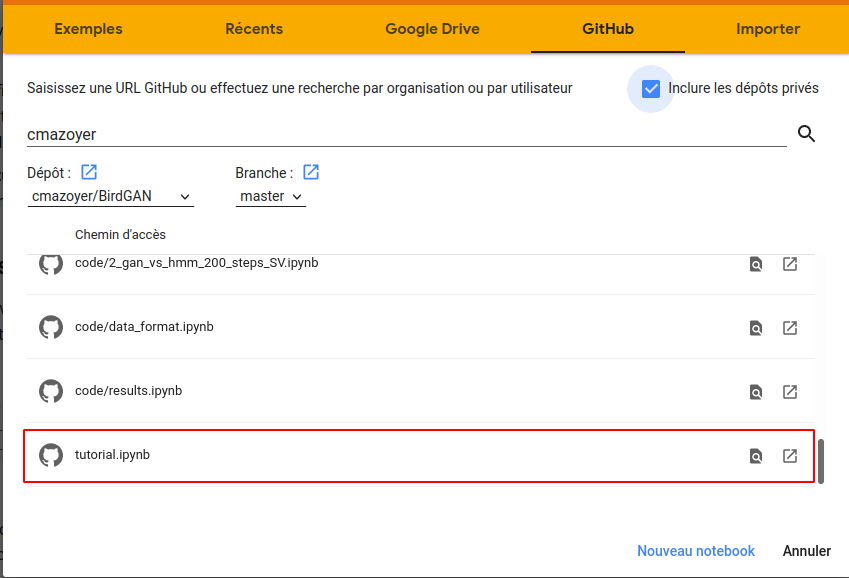The height and width of the screenshot is (578, 849).
Task: Expand the cmazoyer/BirdGAN repository dropdown
Action: tap(110, 196)
